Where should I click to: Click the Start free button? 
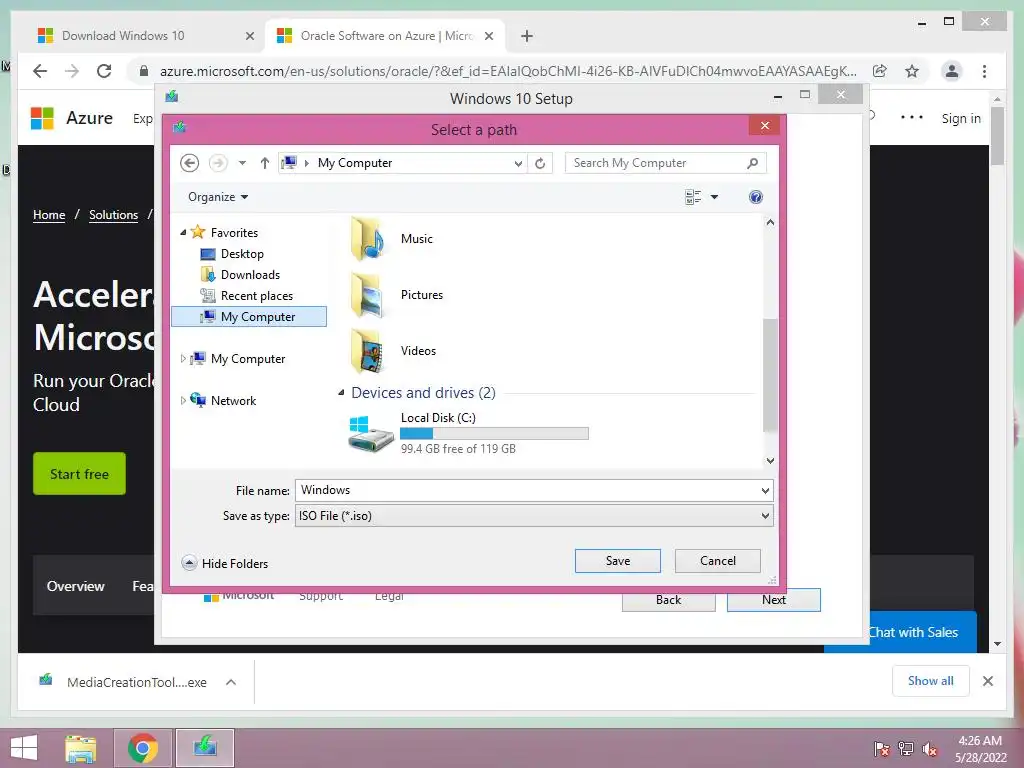tap(79, 473)
